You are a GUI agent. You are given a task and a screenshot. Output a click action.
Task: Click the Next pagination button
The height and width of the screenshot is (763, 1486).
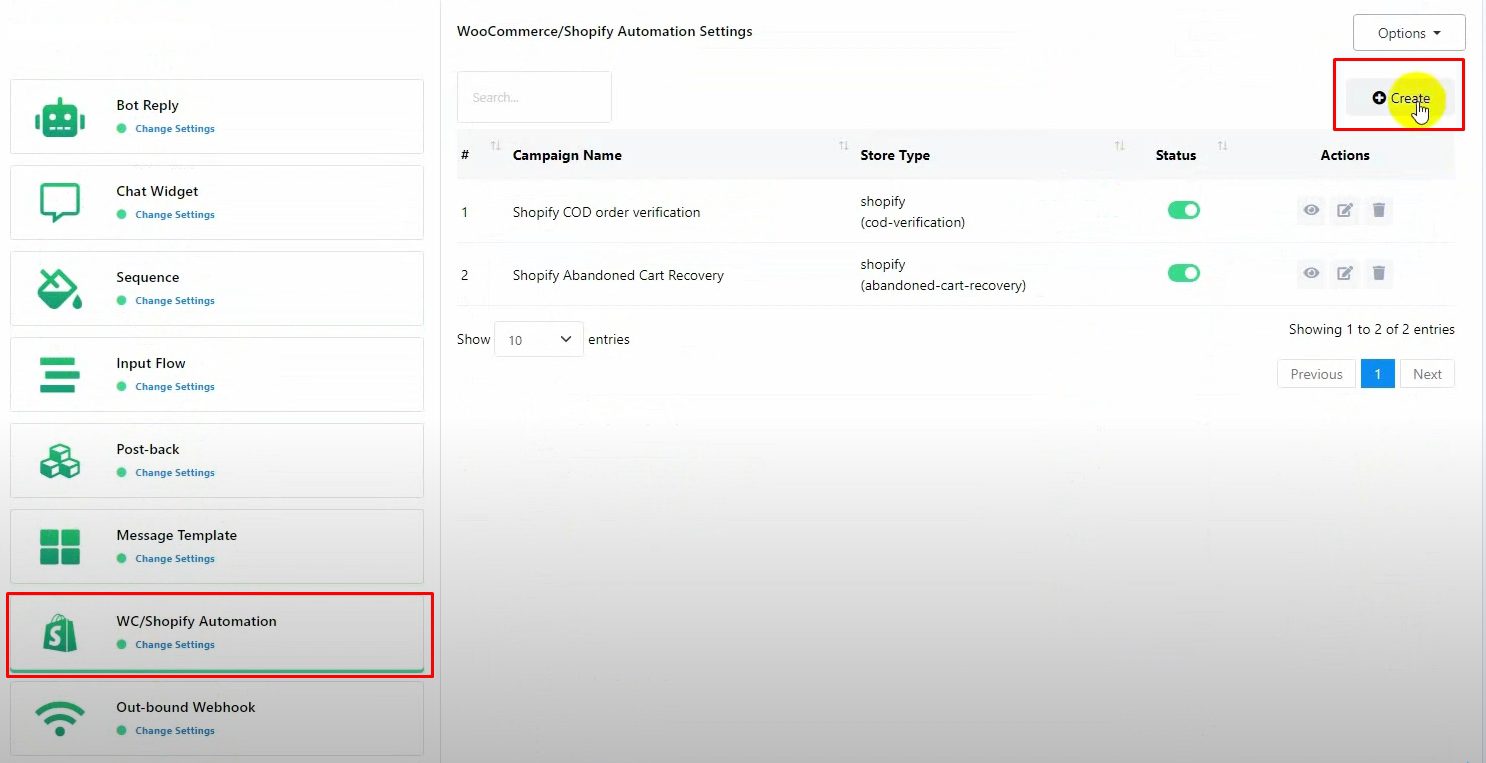[1427, 374]
